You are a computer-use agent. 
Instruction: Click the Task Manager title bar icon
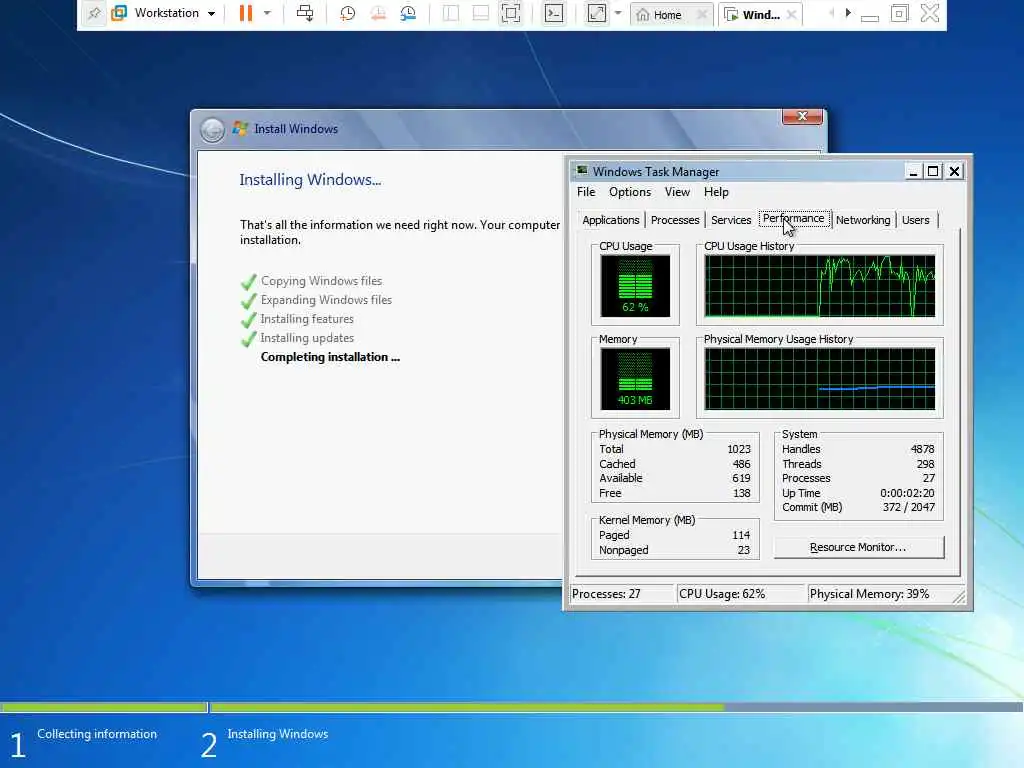point(581,171)
